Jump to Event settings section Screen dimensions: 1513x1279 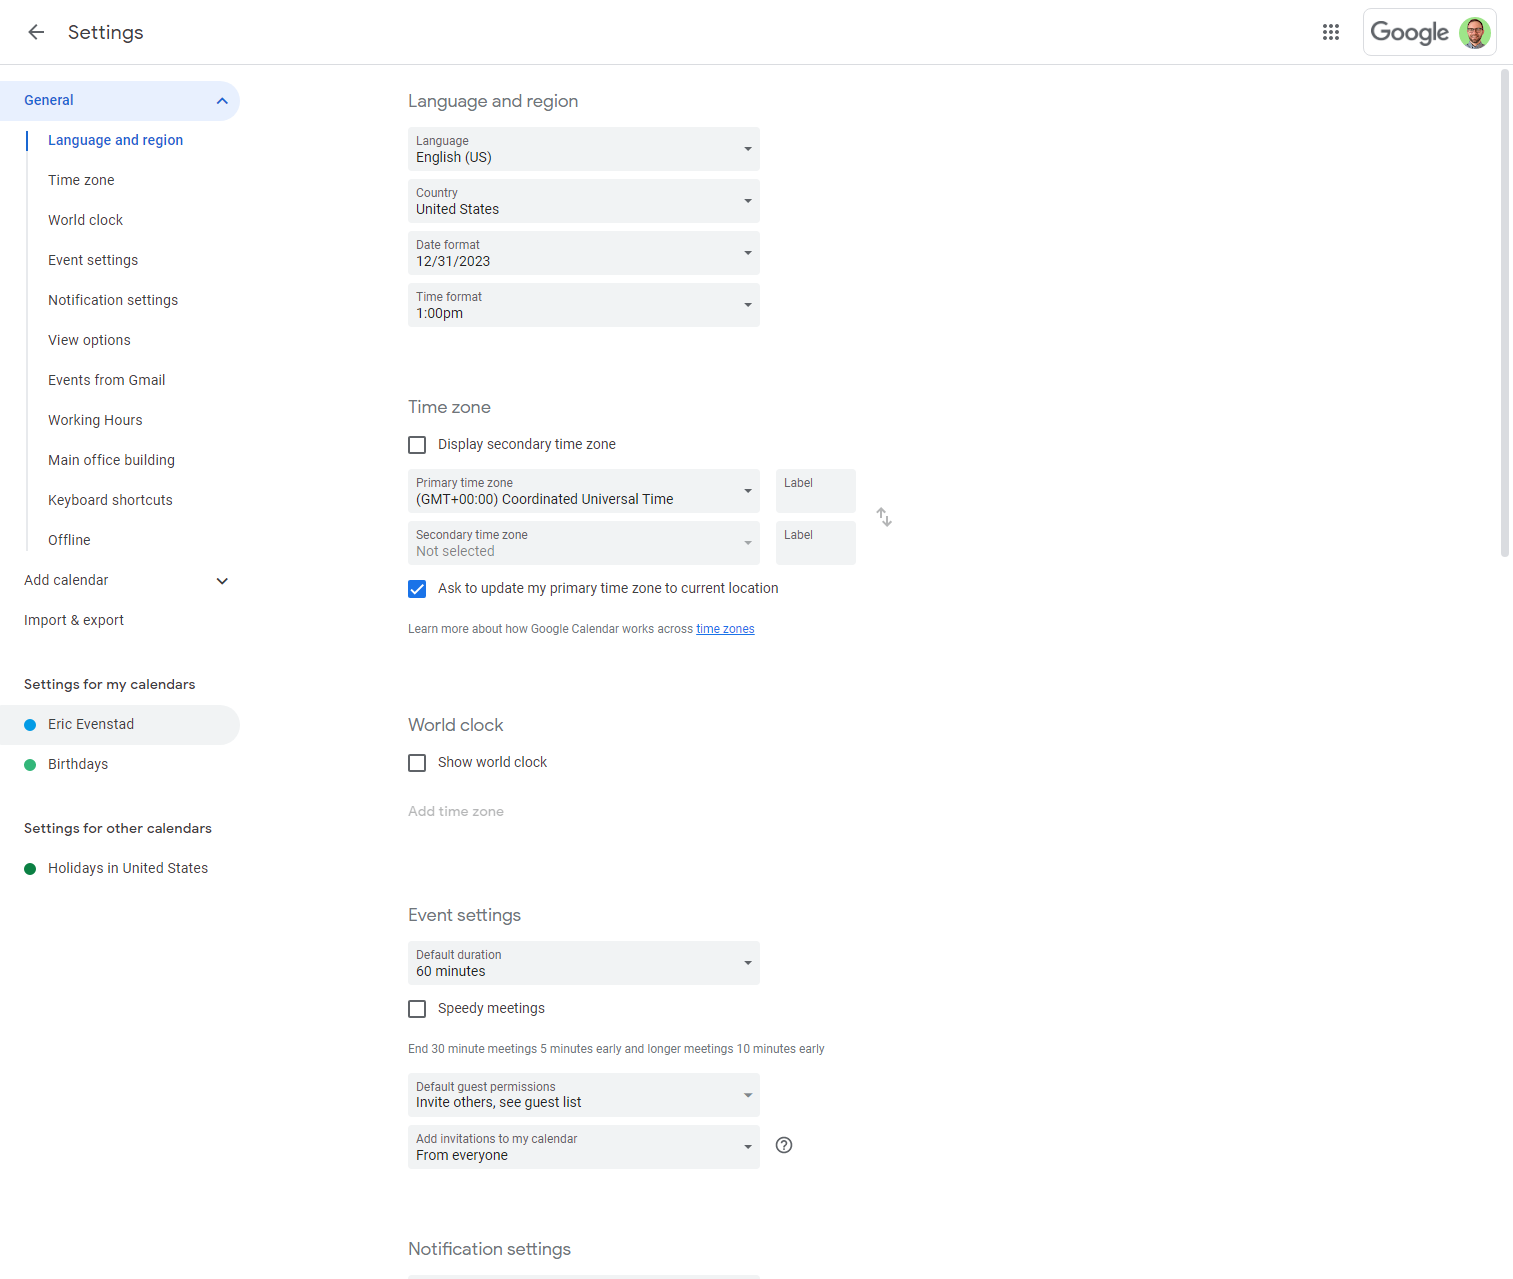pos(93,260)
